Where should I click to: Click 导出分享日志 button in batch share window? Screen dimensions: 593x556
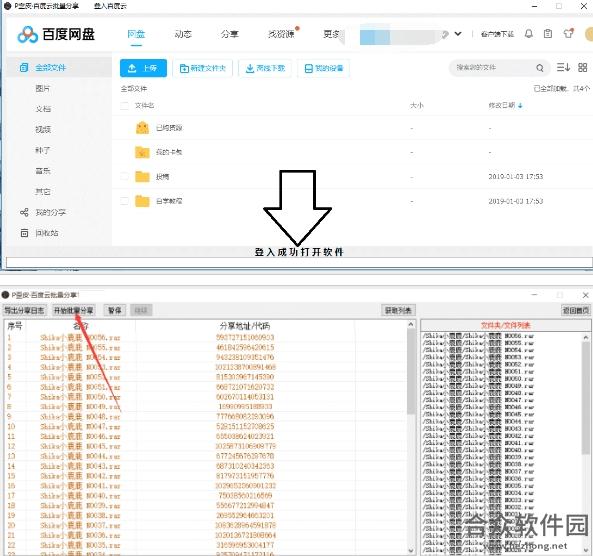24,311
